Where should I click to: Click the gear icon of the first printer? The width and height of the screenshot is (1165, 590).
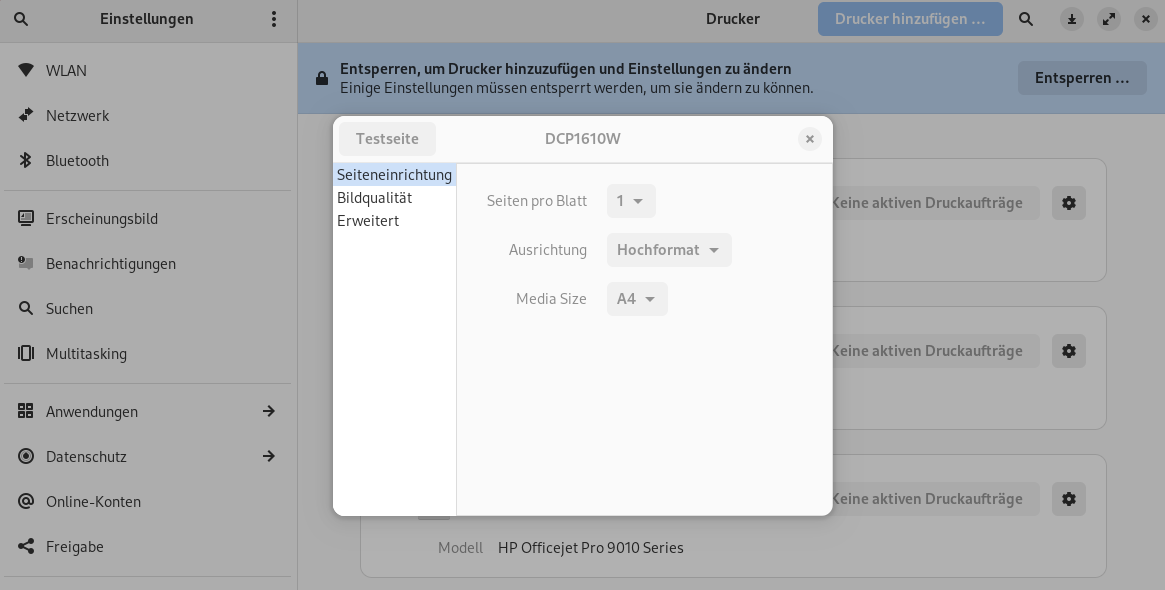pos(1069,203)
